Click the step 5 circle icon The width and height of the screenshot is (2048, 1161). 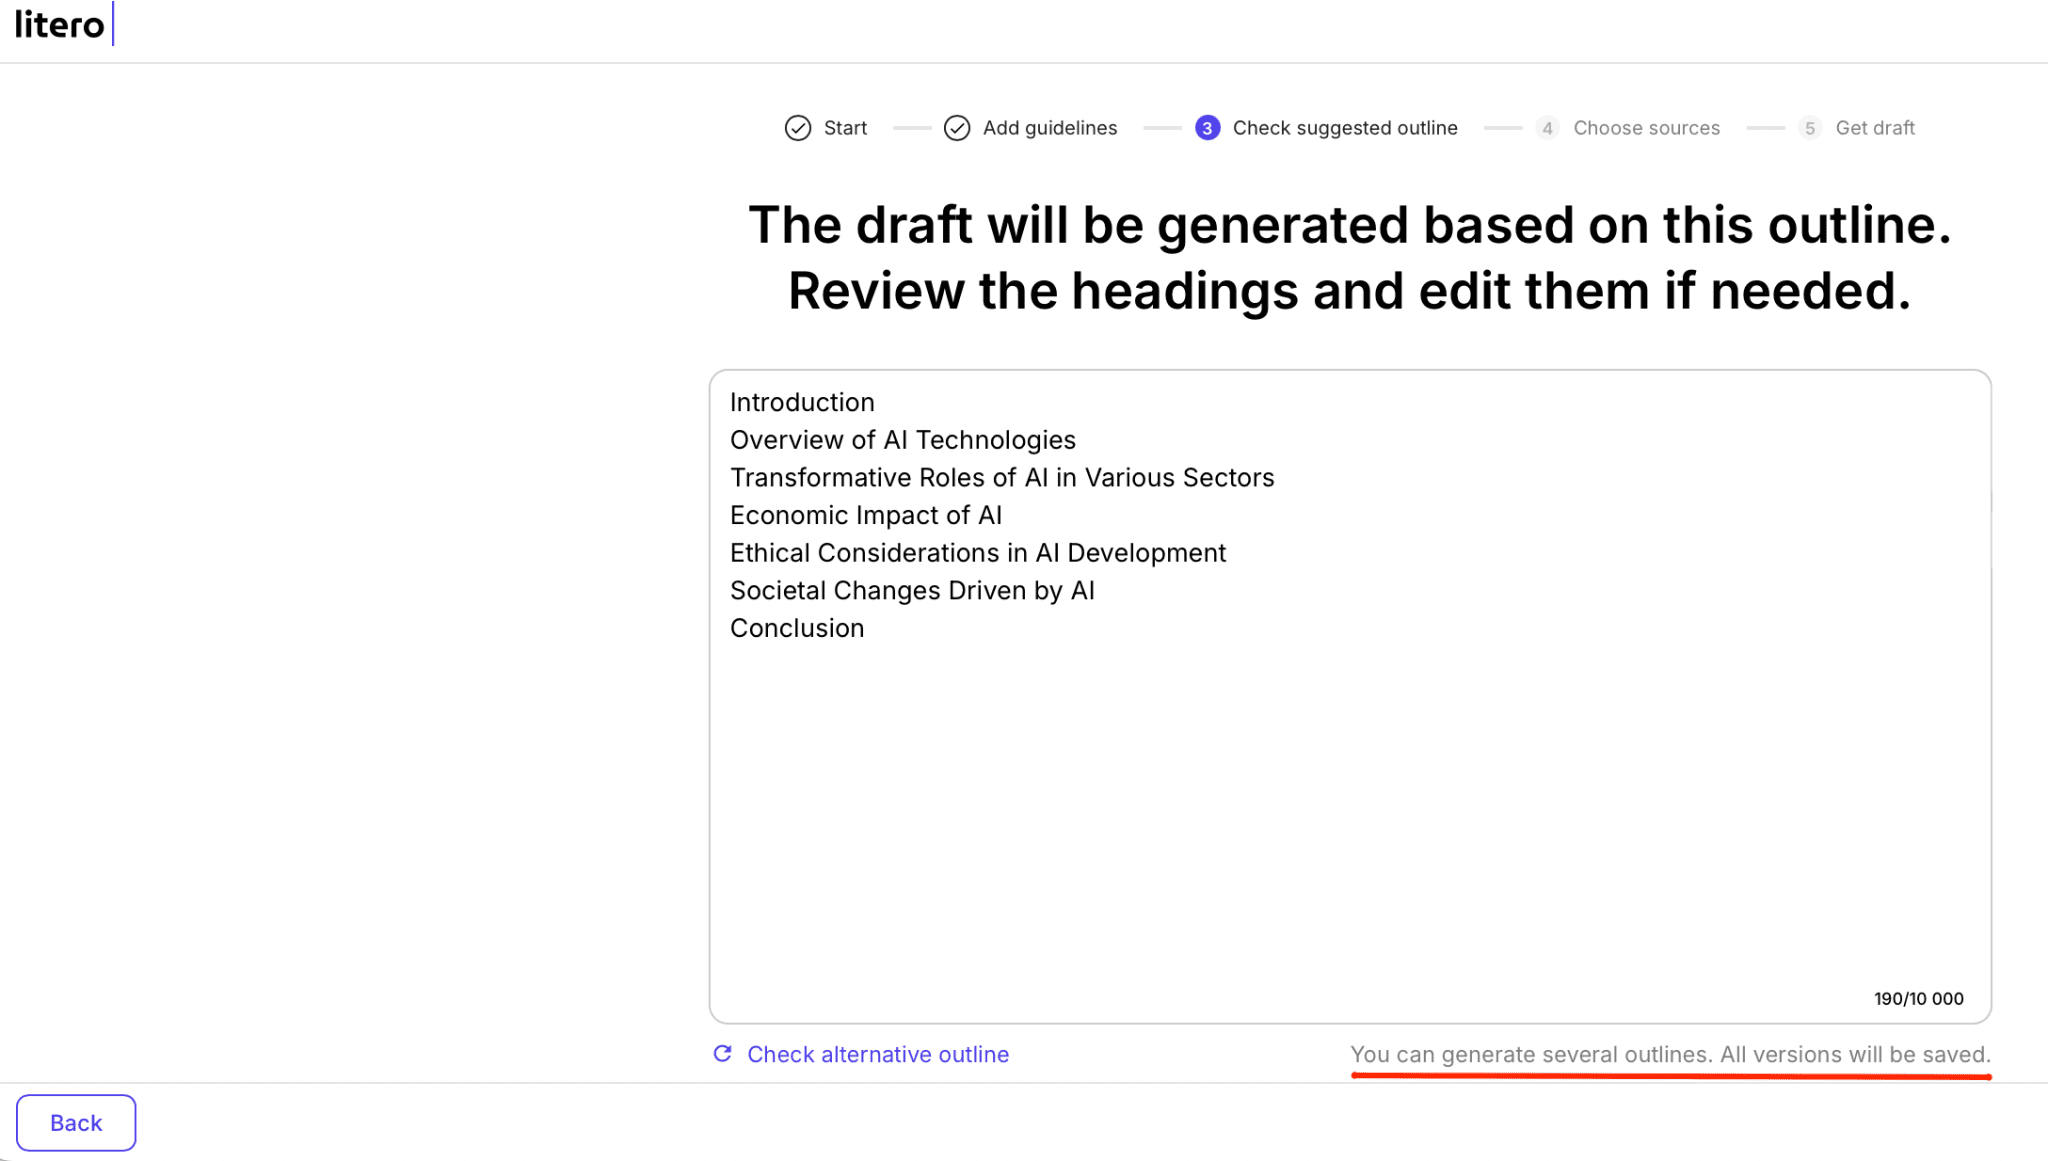(1810, 128)
